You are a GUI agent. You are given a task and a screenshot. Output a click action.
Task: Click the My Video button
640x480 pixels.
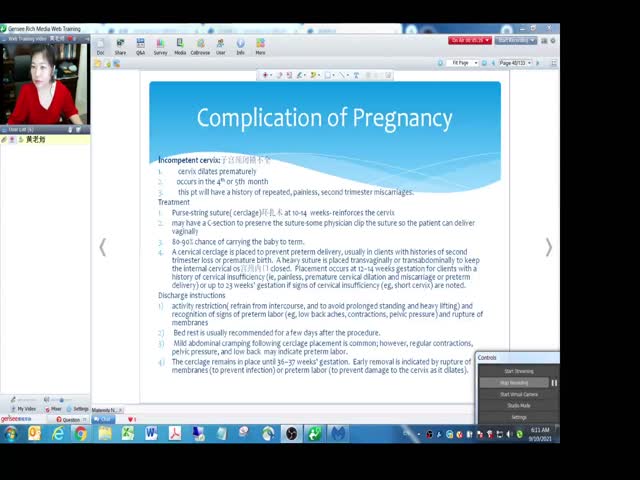click(x=24, y=409)
